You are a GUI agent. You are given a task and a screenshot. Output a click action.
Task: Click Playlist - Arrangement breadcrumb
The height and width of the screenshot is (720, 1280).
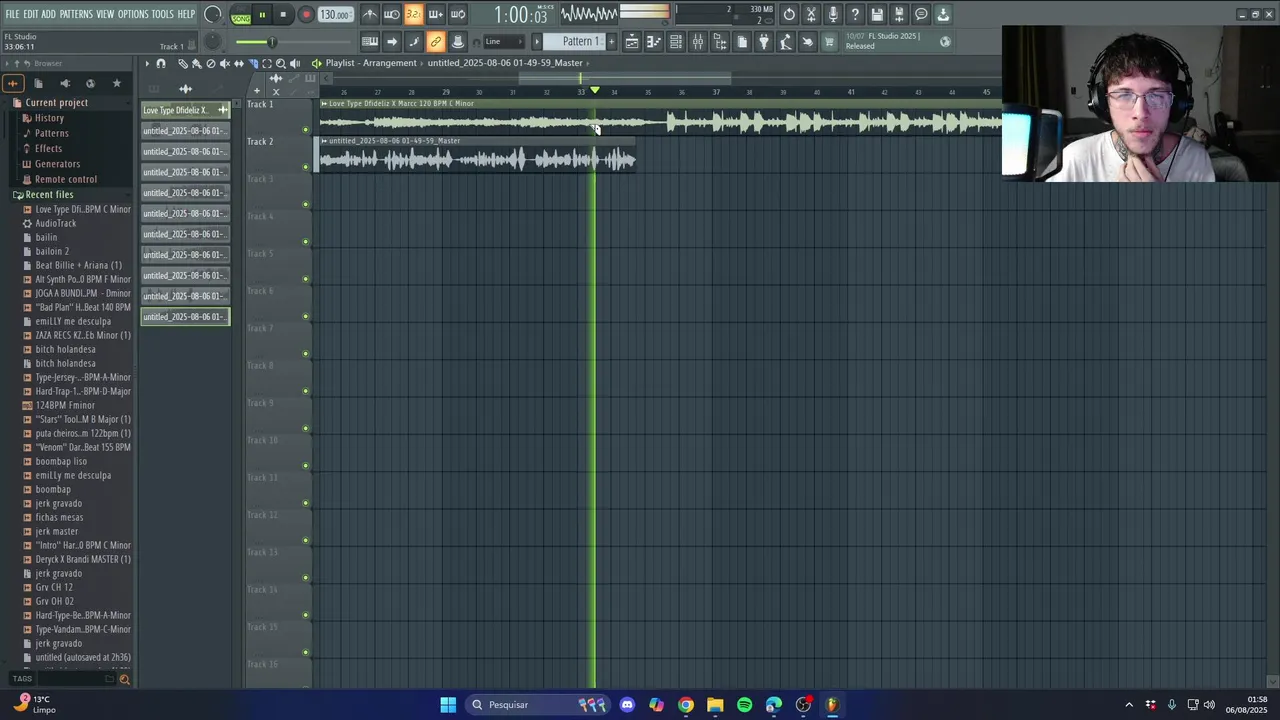click(x=371, y=63)
